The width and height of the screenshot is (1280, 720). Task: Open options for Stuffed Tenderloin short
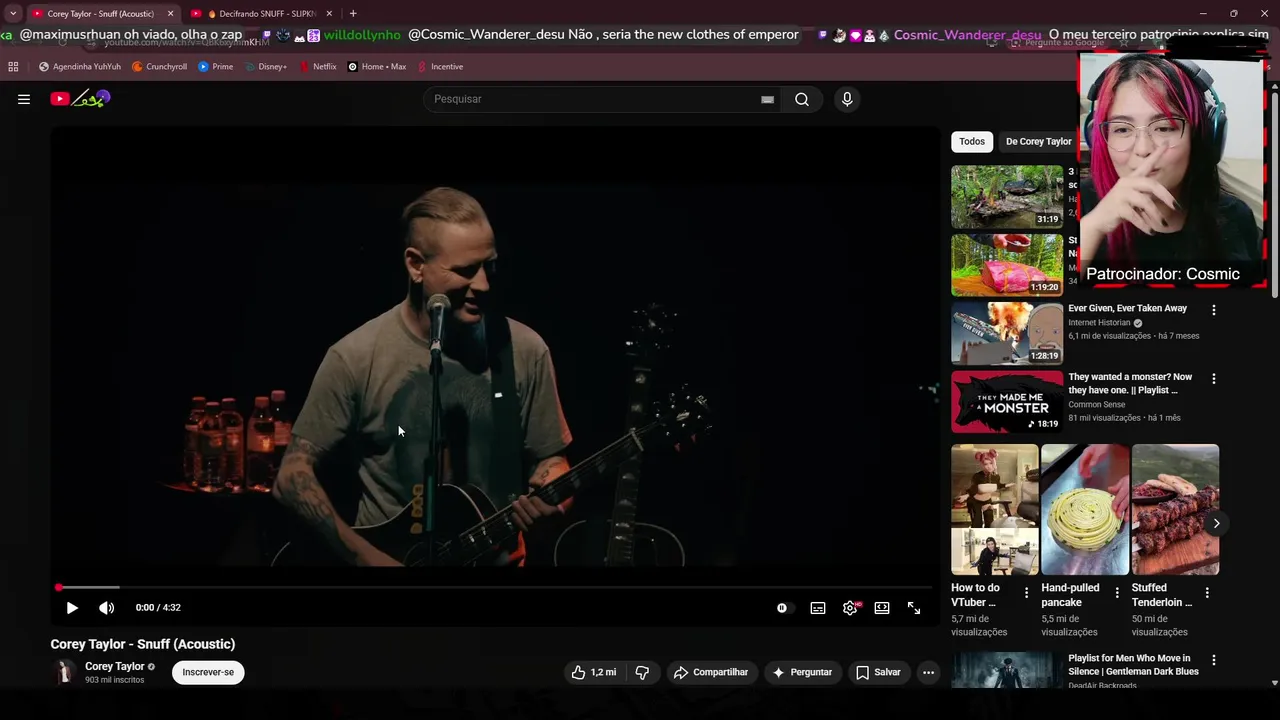1207,593
